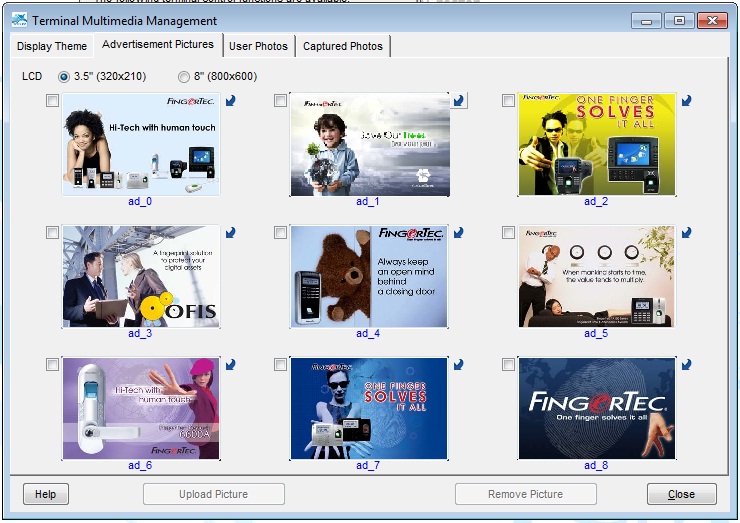Select the blue One Finger Solves thumbnail ad_7
The height and width of the screenshot is (523, 740).
(369, 409)
